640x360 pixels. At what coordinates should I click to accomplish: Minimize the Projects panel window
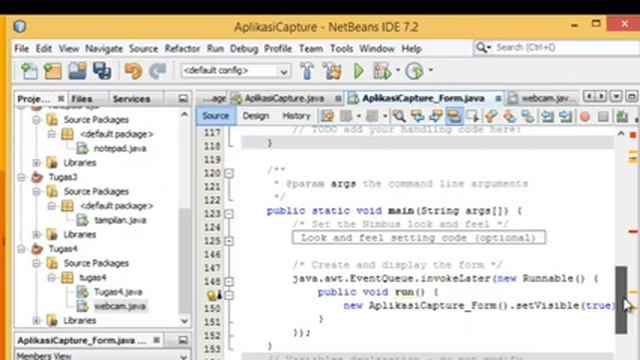click(183, 99)
